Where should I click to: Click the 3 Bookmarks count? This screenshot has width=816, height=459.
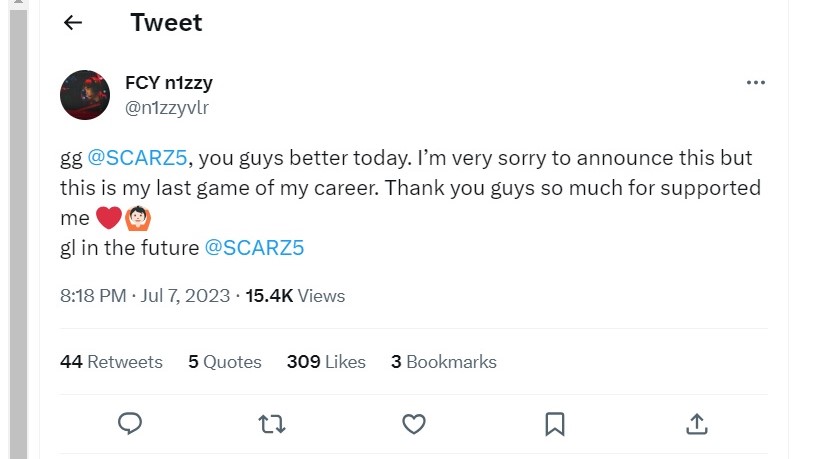click(x=443, y=362)
